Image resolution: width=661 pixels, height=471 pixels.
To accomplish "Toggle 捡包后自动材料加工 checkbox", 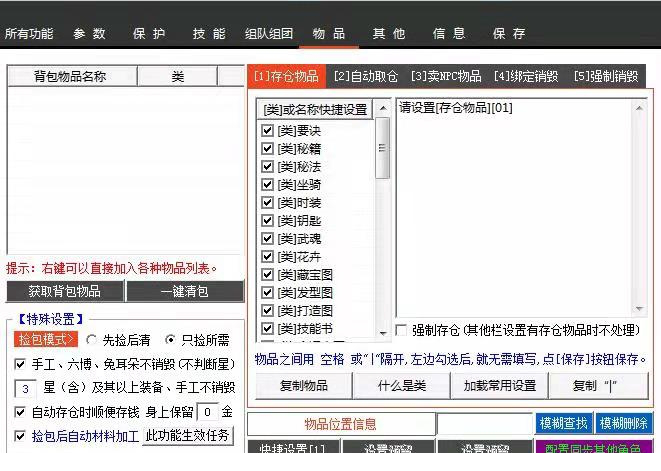I will (20, 436).
